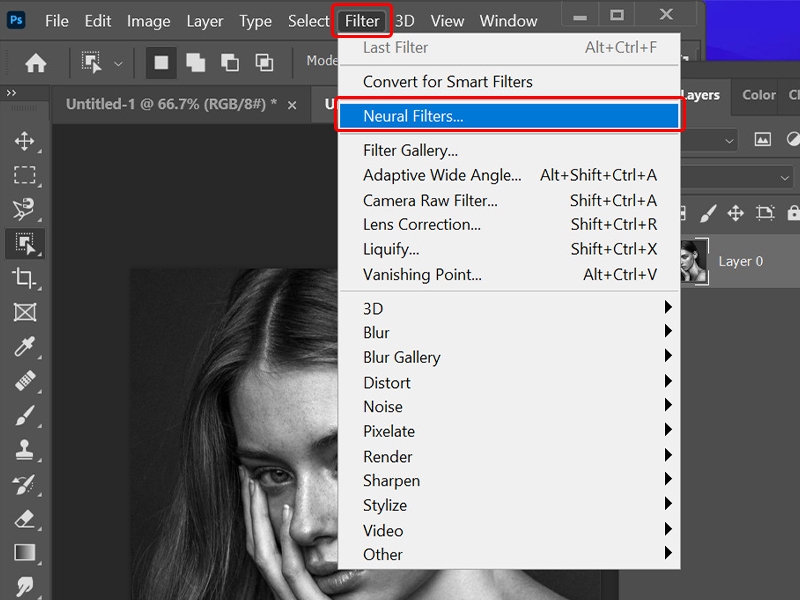Enable the Add to selection mode

196,62
